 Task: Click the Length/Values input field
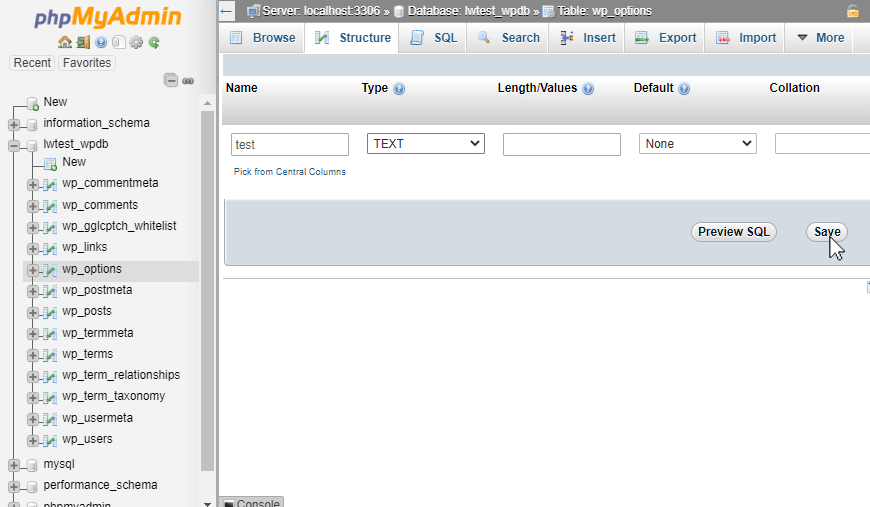[562, 144]
